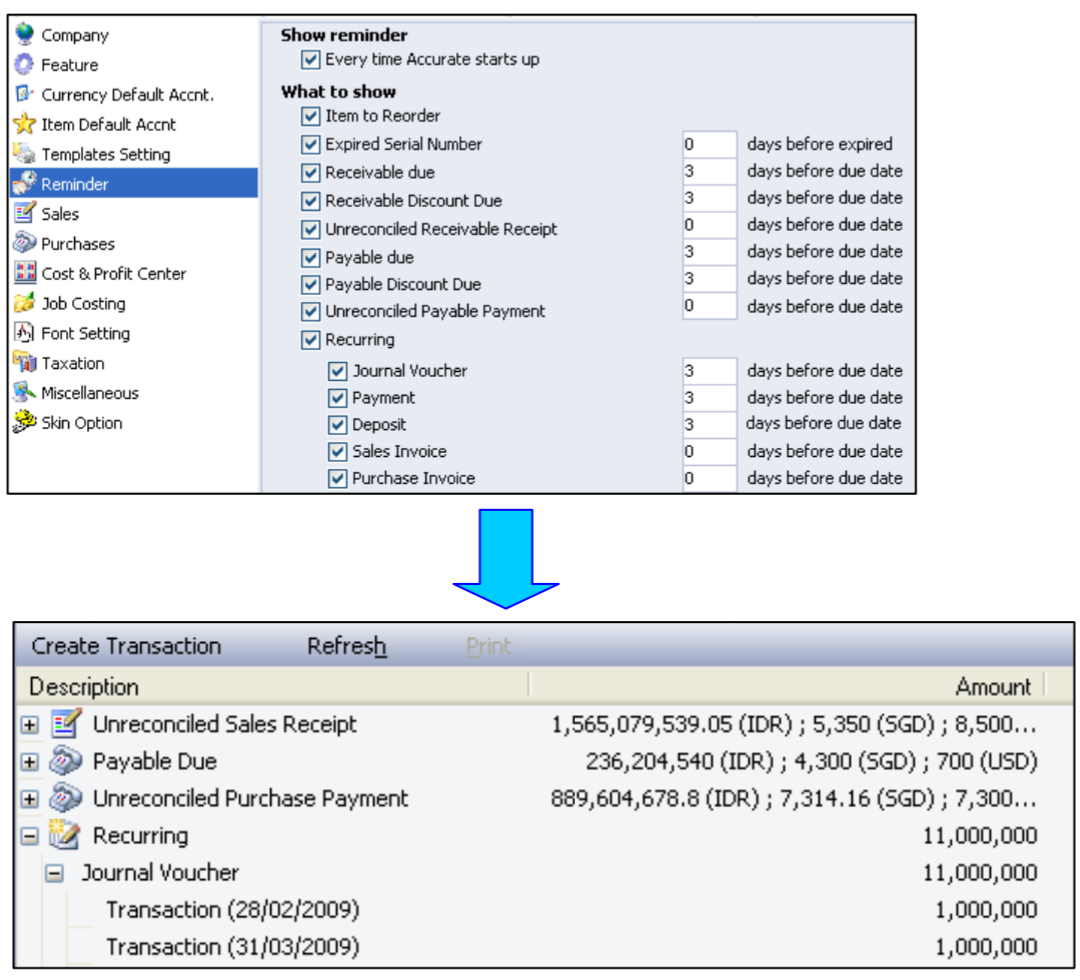
Task: Click the Payable Due row icon
Action: point(65,762)
